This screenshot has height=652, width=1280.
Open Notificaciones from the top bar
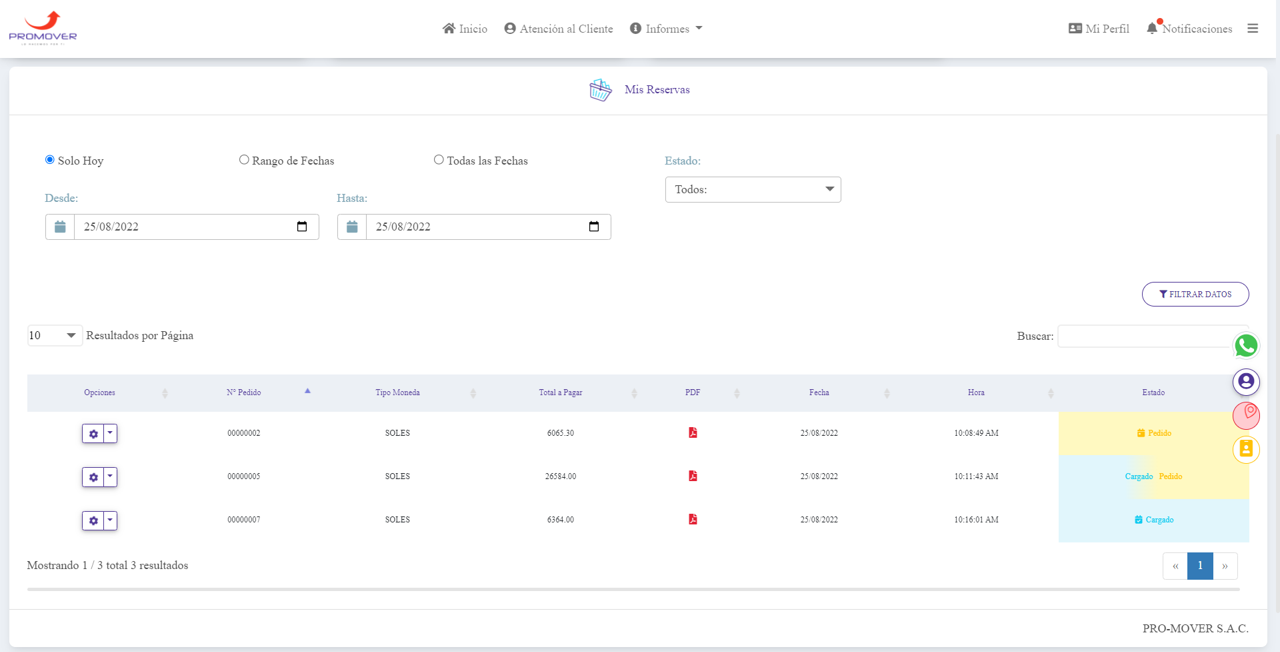pyautogui.click(x=1189, y=29)
